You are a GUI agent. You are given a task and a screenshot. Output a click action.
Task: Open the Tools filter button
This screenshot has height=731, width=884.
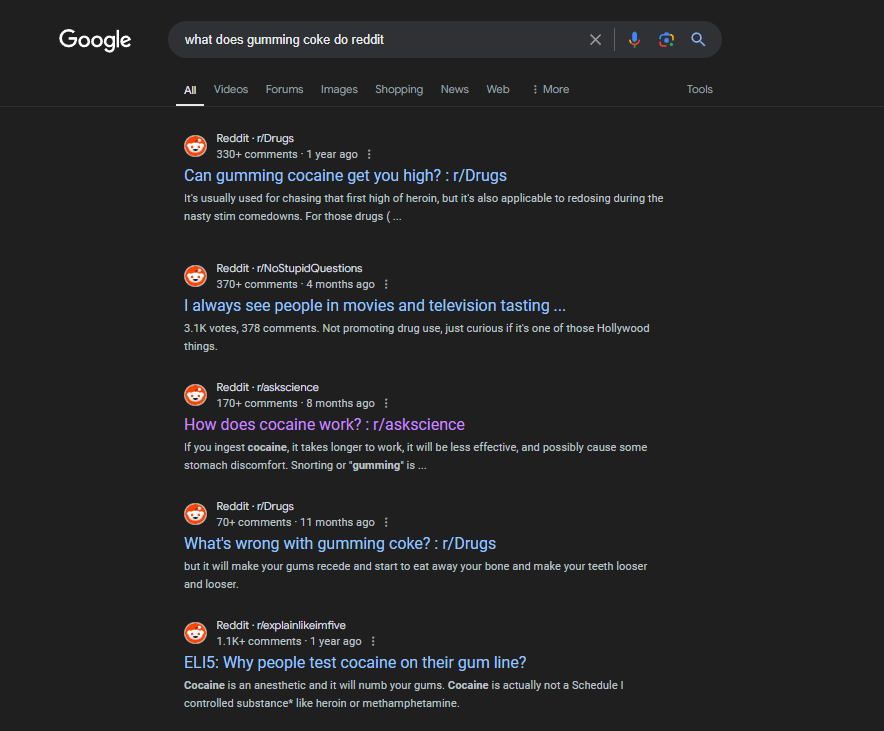[x=700, y=90]
